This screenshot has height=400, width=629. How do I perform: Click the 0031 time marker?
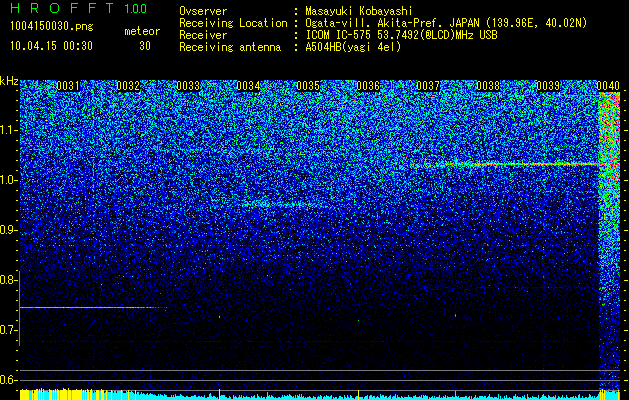68,86
